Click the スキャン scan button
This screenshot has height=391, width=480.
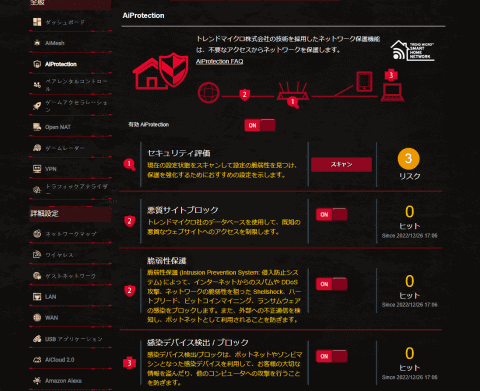341,164
